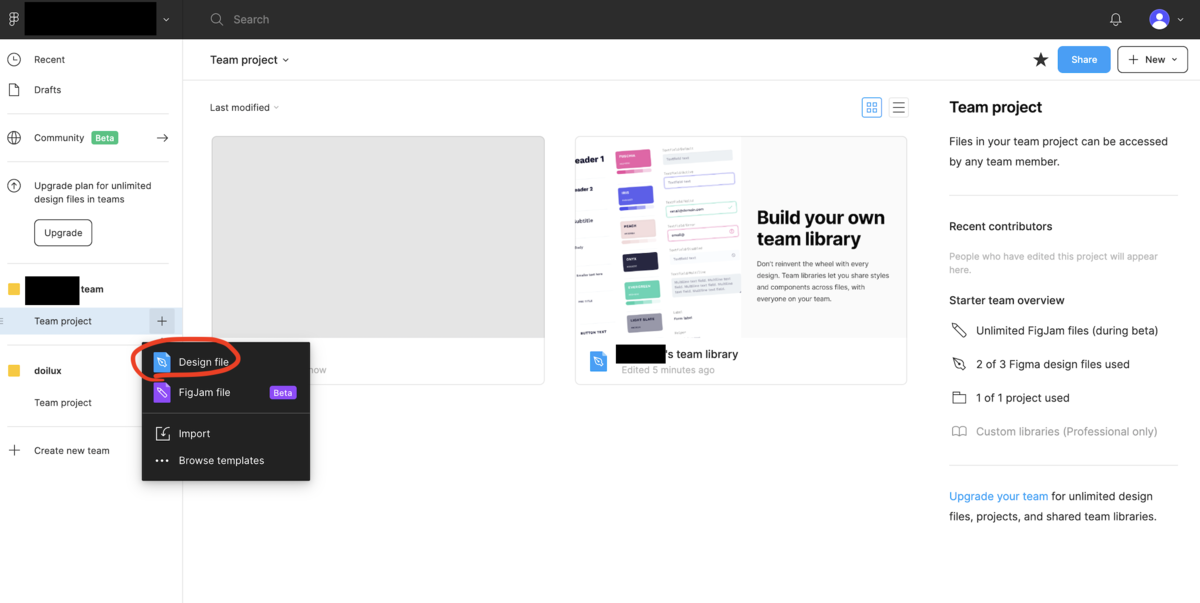Open the user avatar menu

pos(1159,19)
